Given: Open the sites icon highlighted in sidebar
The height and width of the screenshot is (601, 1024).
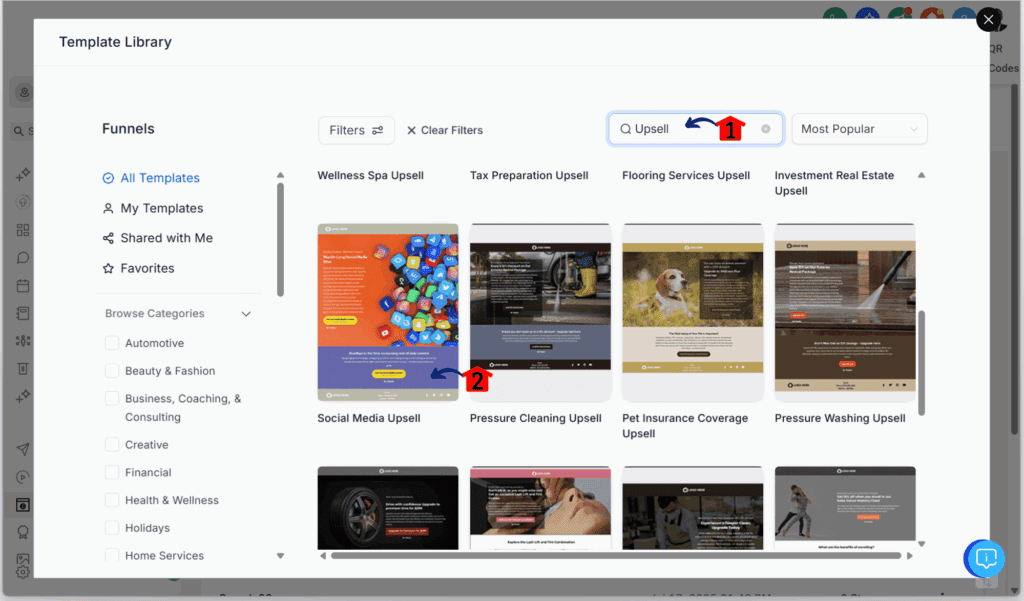Looking at the screenshot, I should pos(23,505).
